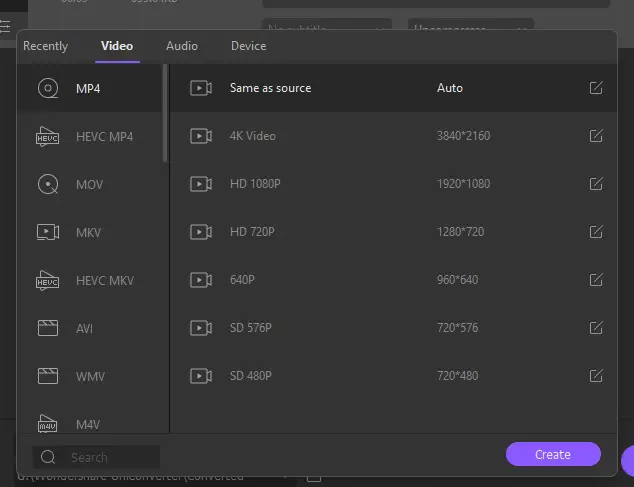Click the camera icon beside 640P
Viewport: 634px width, 487px height.
(201, 280)
